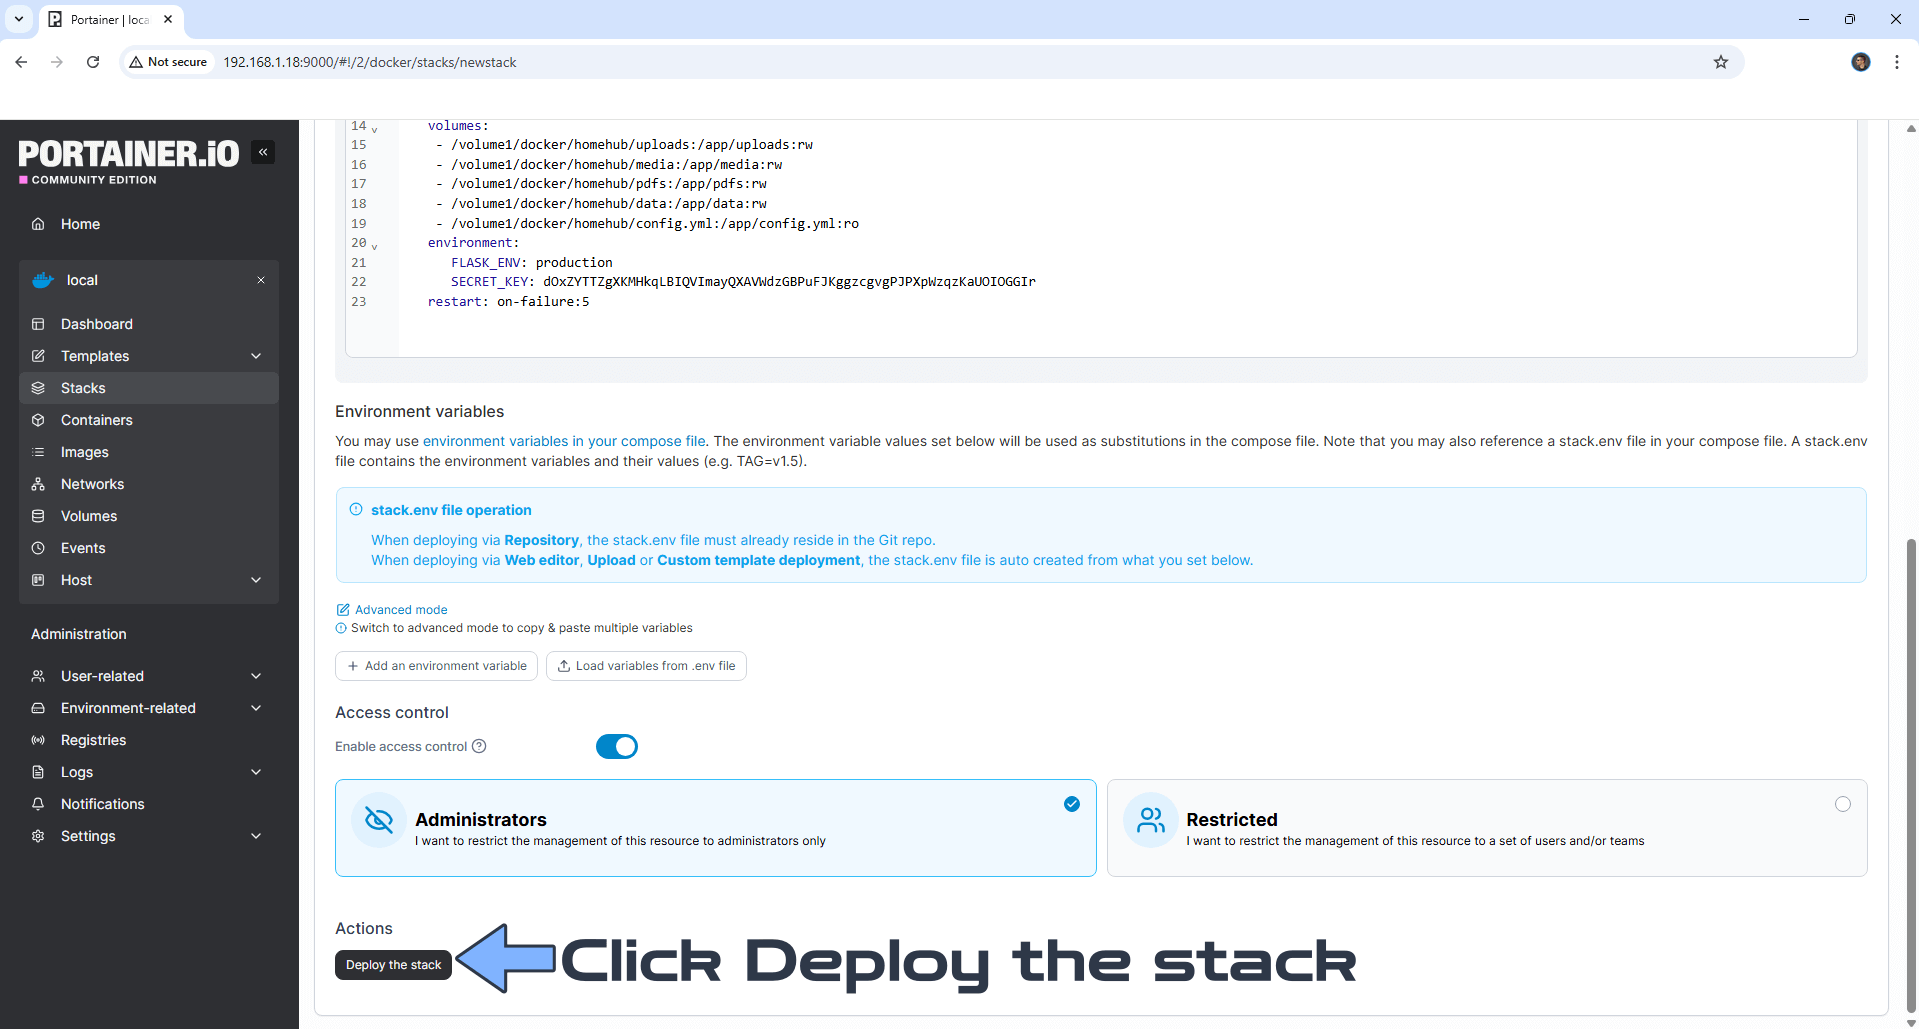Open Containers in the sidebar
This screenshot has width=1919, height=1029.
coord(96,420)
